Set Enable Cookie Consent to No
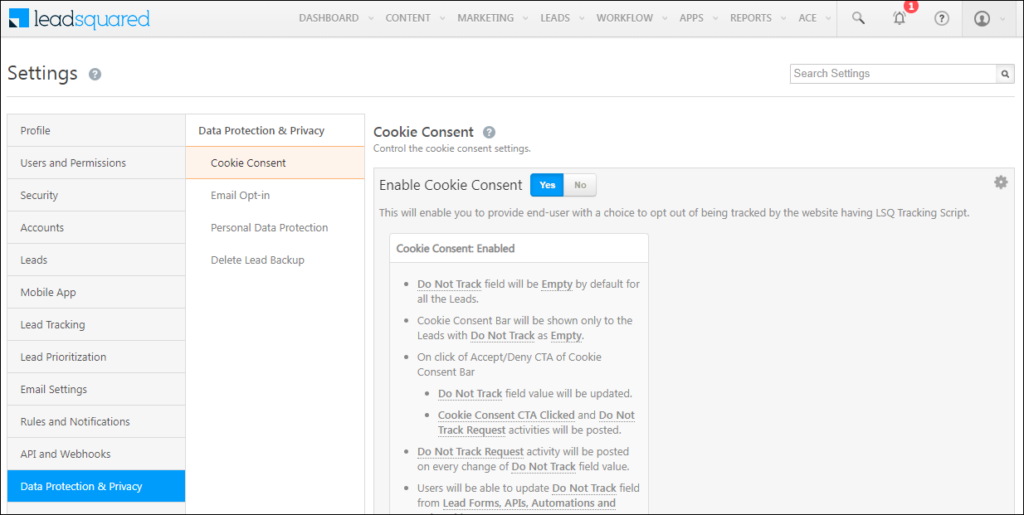 click(580, 185)
